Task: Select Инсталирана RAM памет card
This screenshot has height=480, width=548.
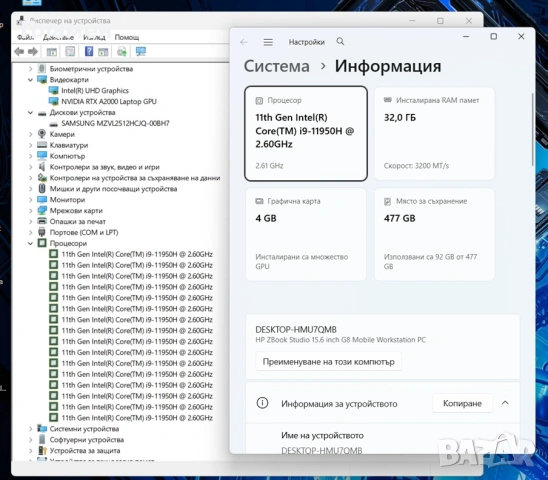Action: pos(434,134)
